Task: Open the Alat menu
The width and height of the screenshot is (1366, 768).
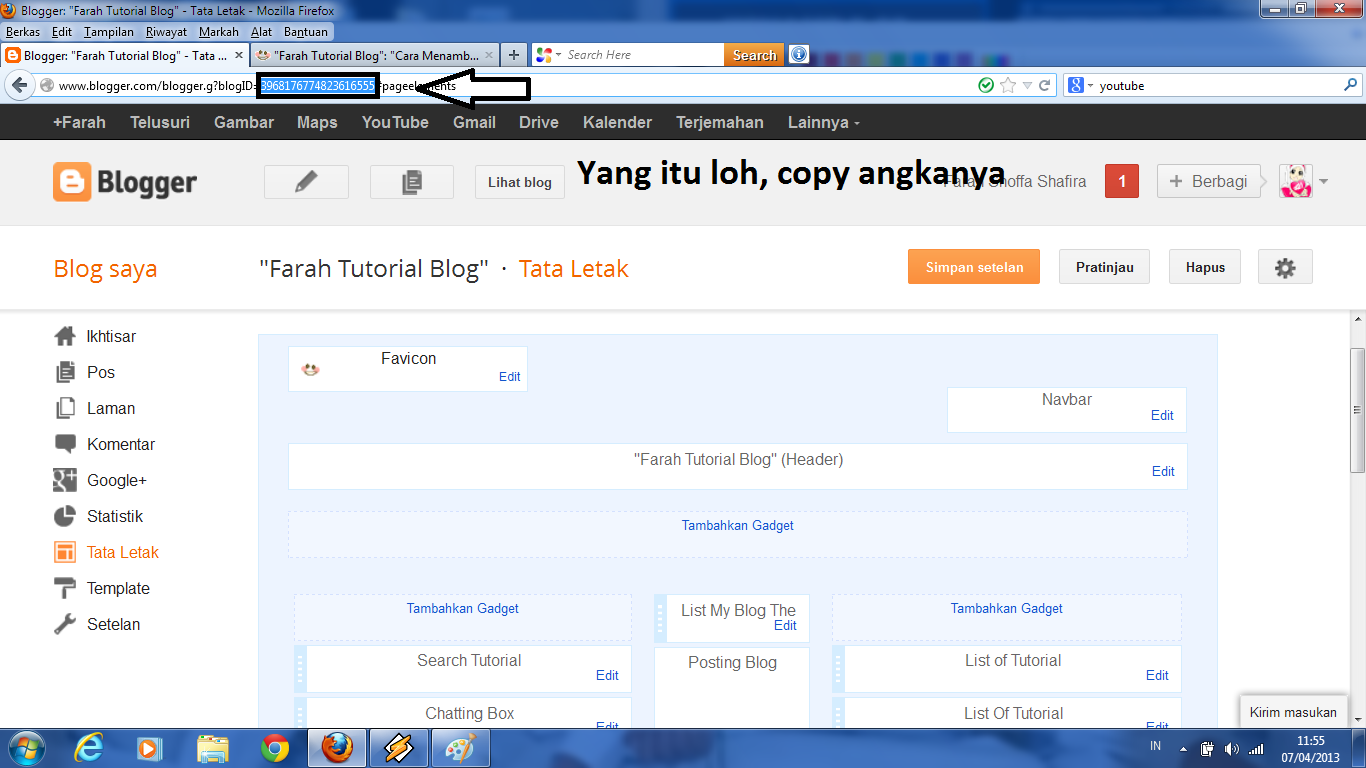Action: [261, 32]
